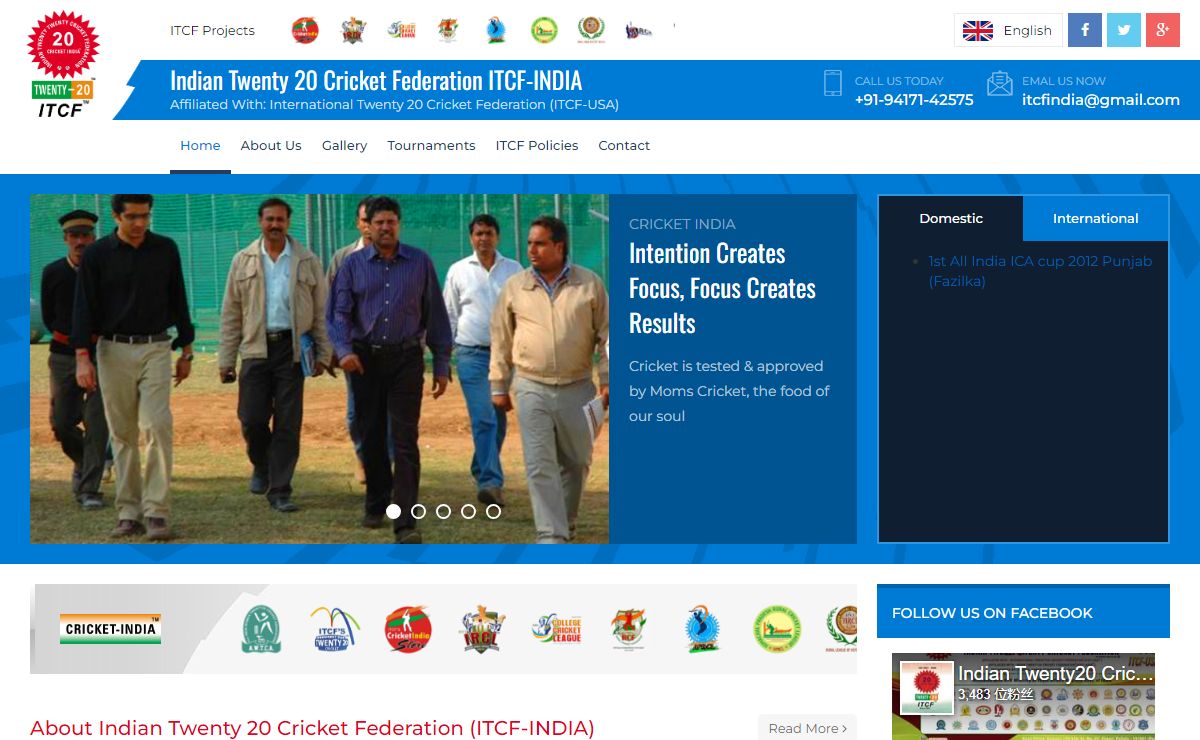Open the 1st All India ICA cup 2012 link

click(1040, 271)
